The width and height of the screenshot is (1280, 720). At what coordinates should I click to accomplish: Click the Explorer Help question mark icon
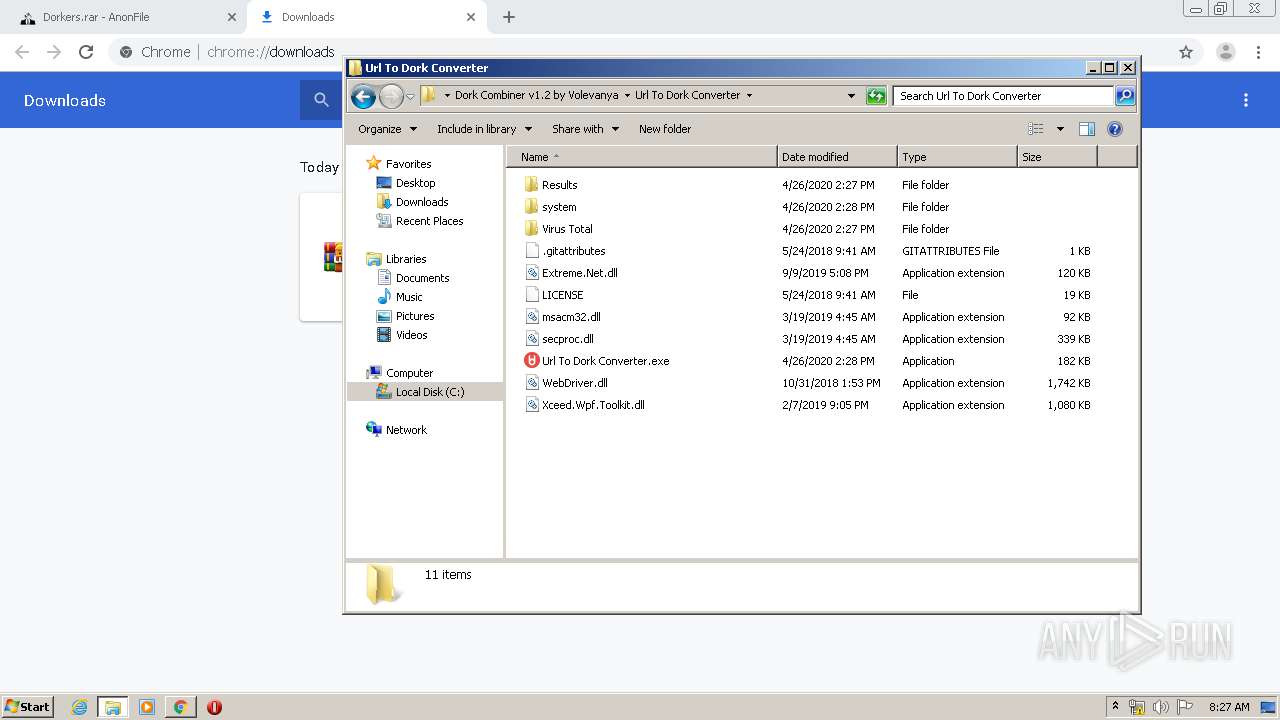[1115, 129]
